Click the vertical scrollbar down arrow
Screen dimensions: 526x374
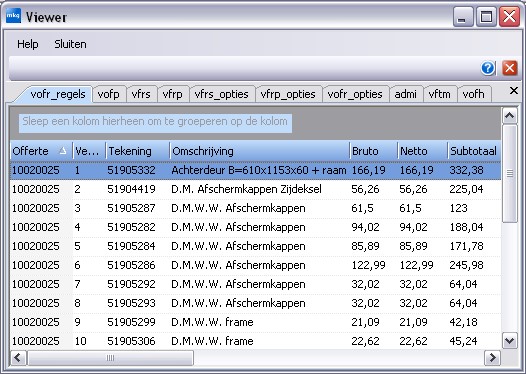point(510,341)
